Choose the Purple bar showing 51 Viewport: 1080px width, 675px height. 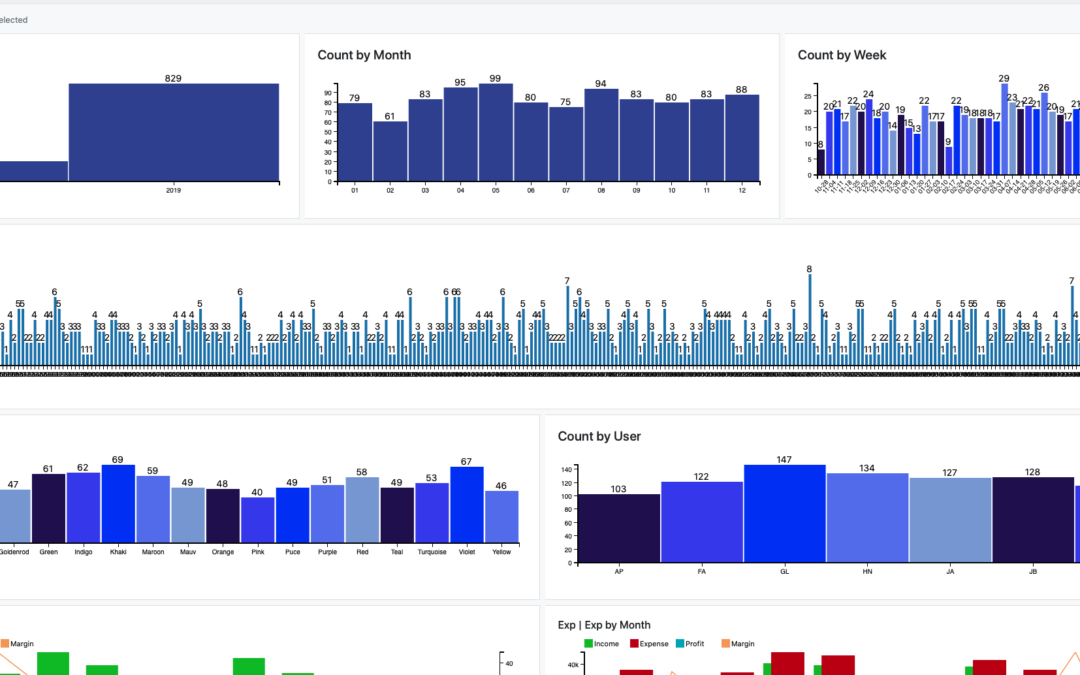pyautogui.click(x=327, y=514)
